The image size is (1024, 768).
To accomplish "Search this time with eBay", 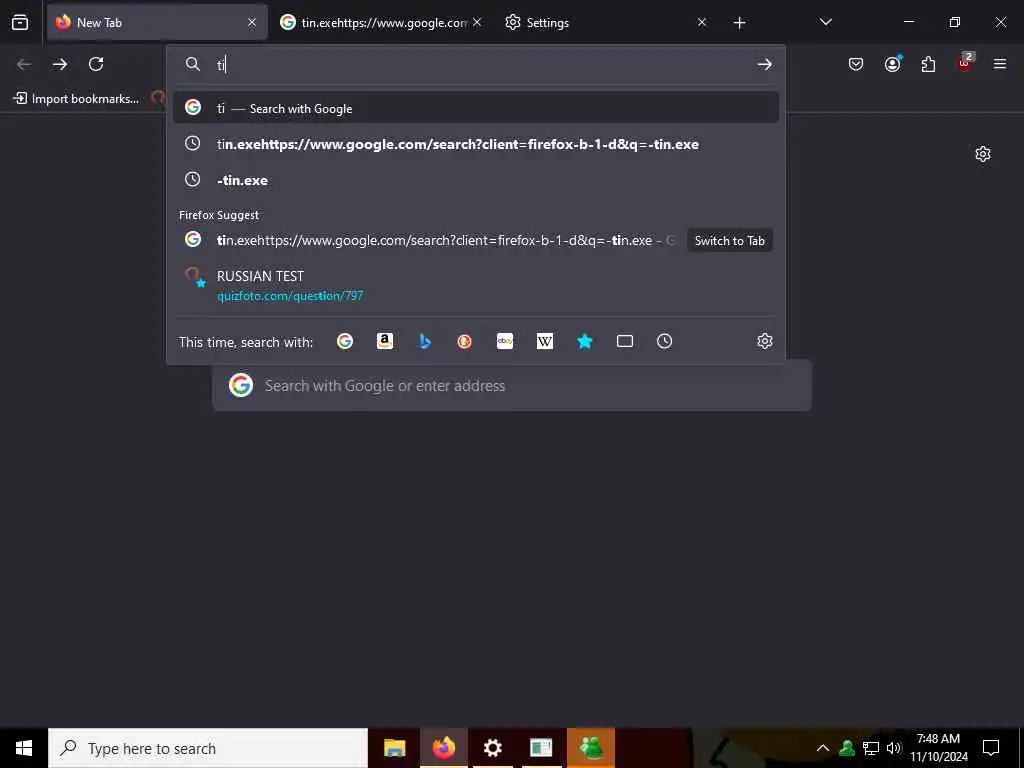I will pos(505,341).
